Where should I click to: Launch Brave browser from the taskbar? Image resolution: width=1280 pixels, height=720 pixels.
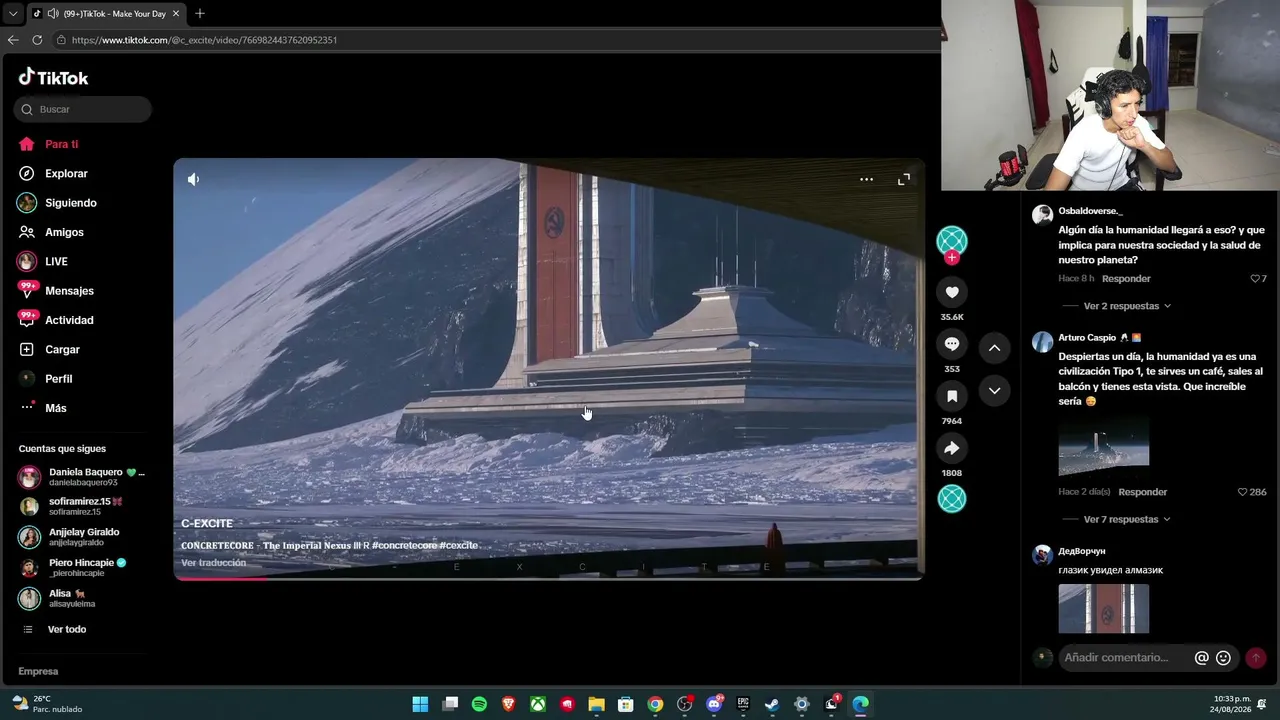click(508, 704)
